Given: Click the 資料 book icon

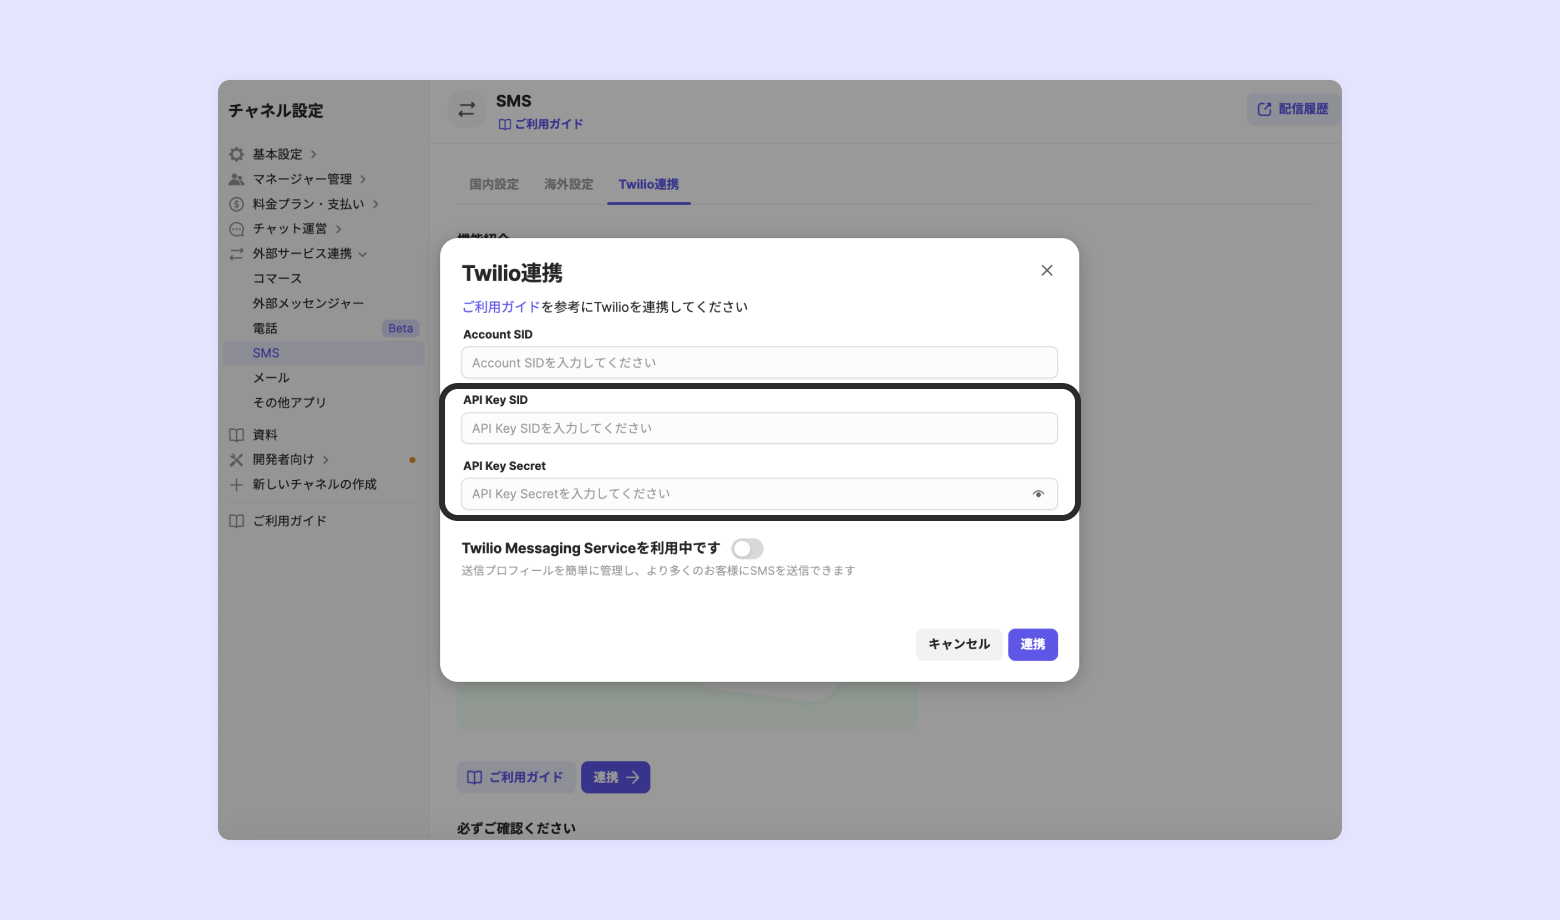Looking at the screenshot, I should coord(237,435).
